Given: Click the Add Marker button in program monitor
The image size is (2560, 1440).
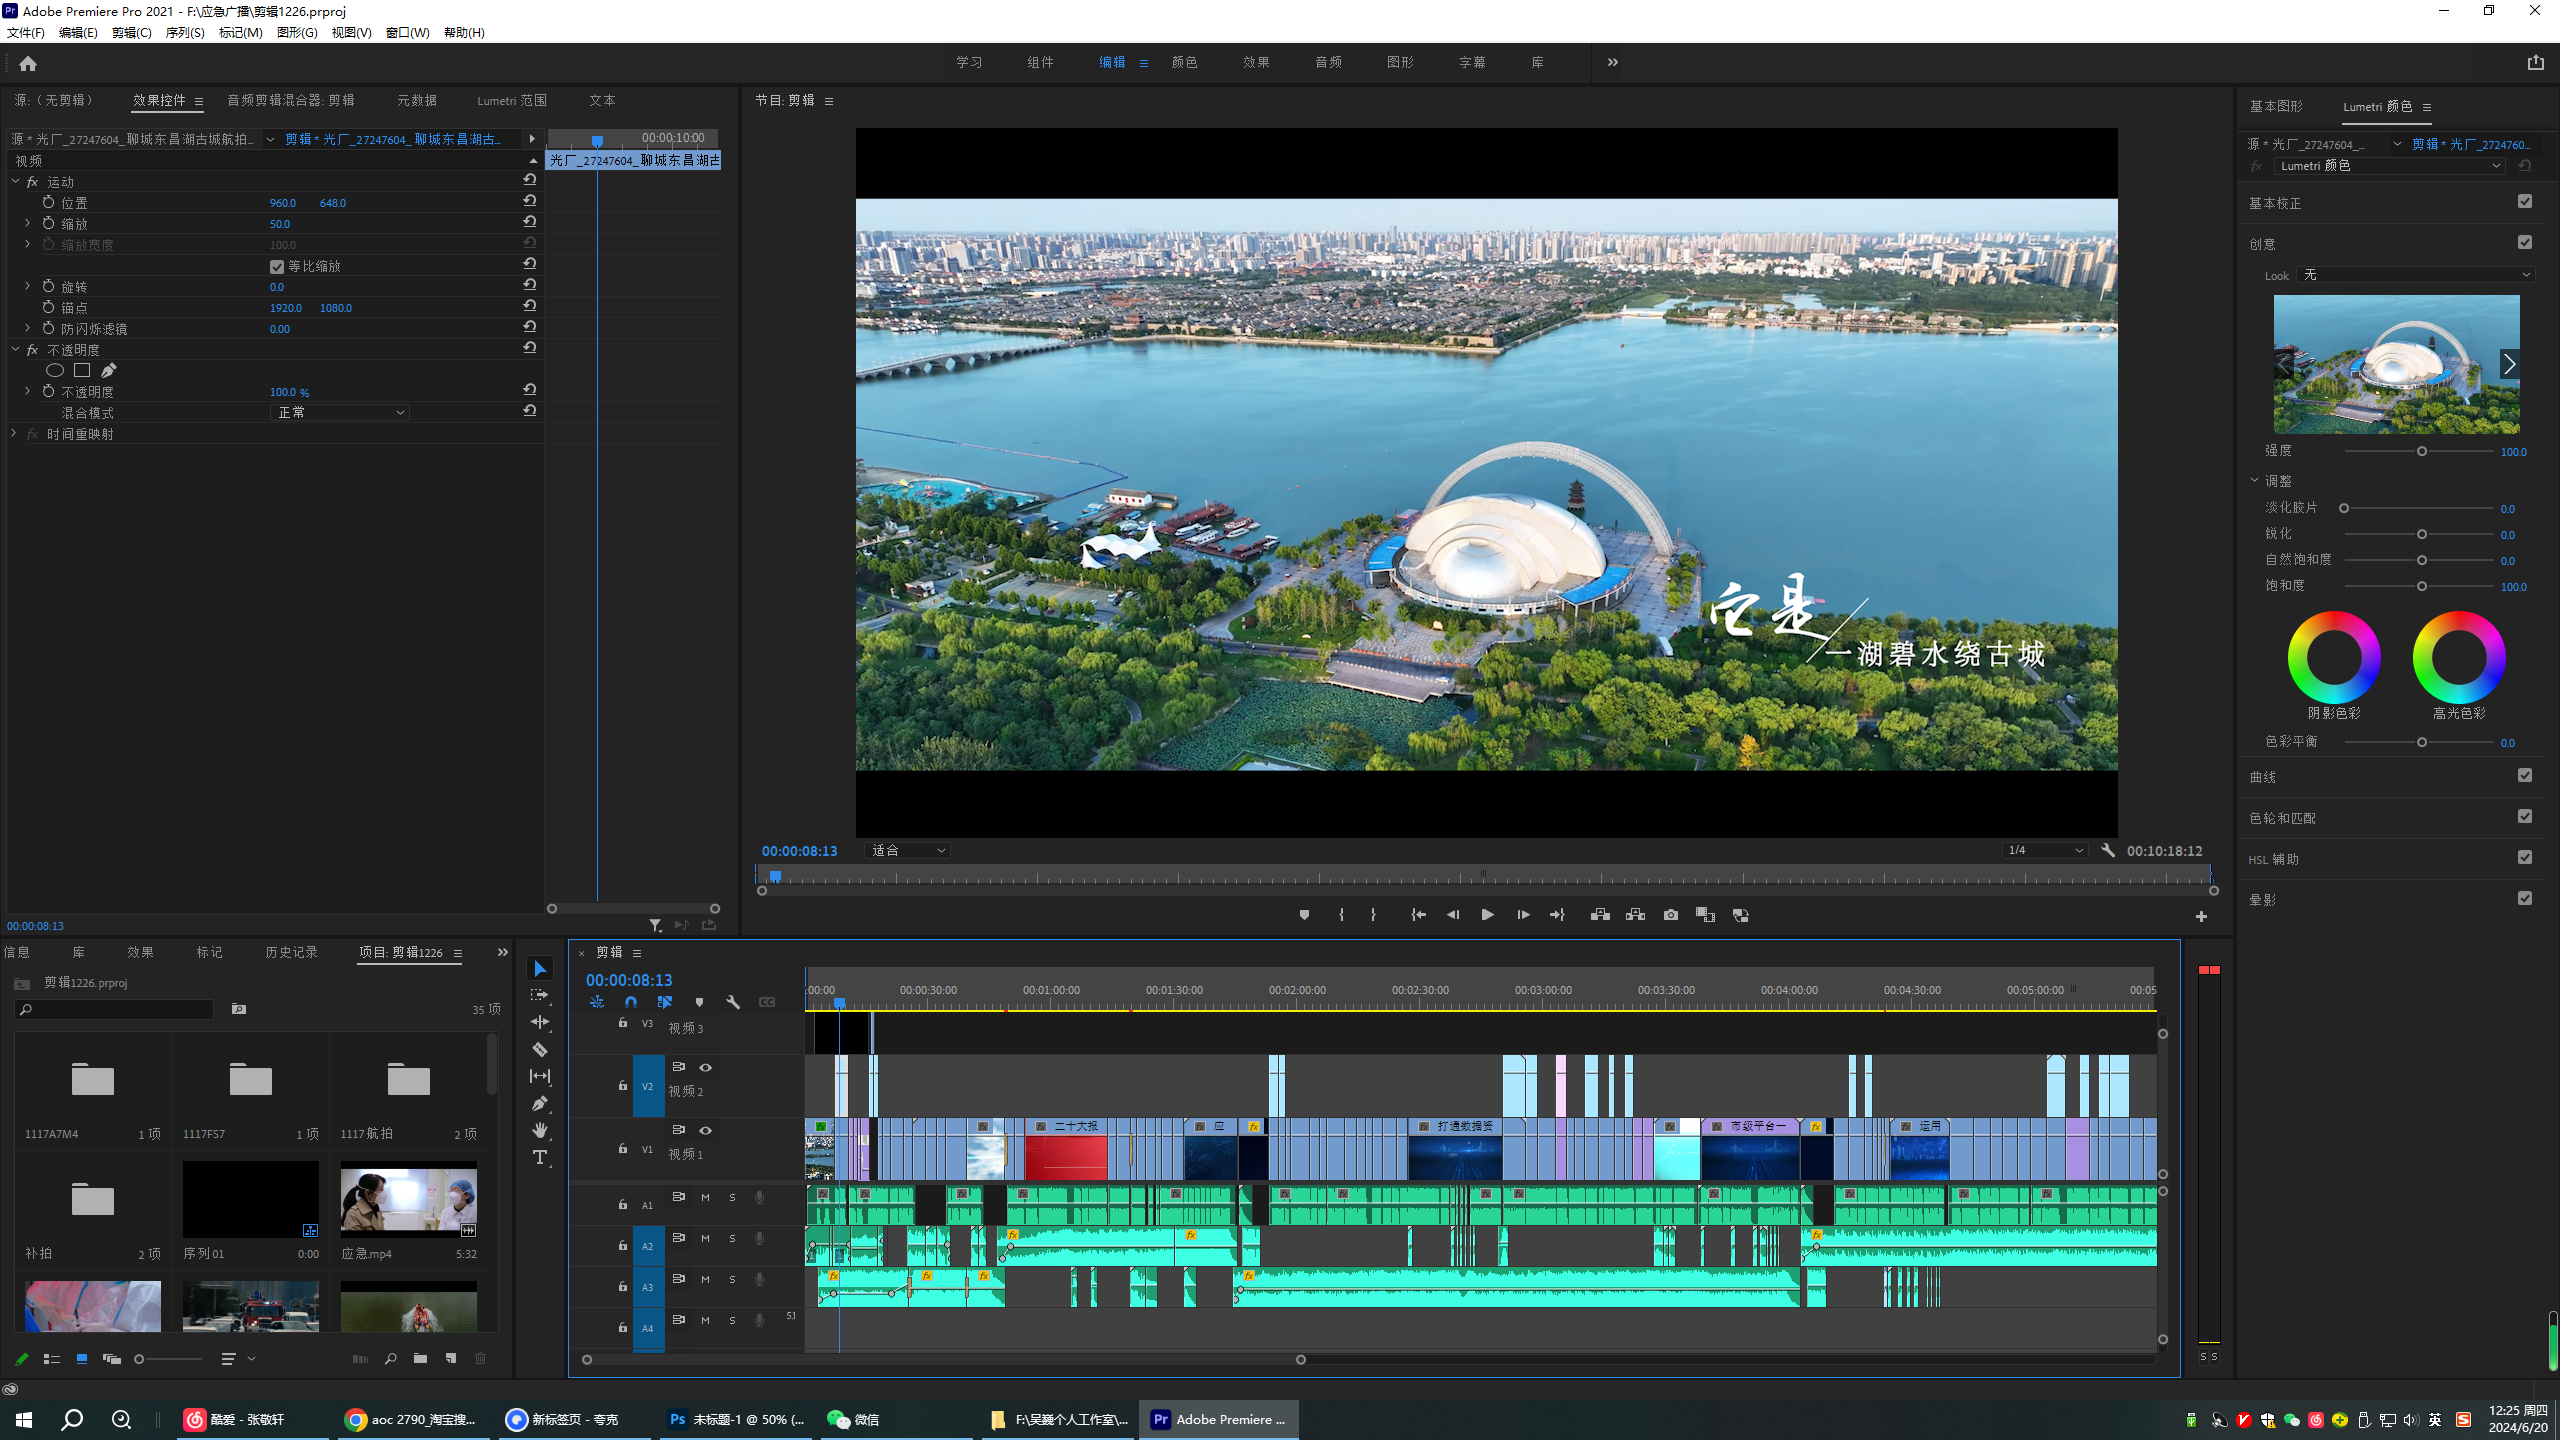Looking at the screenshot, I should click(1304, 915).
